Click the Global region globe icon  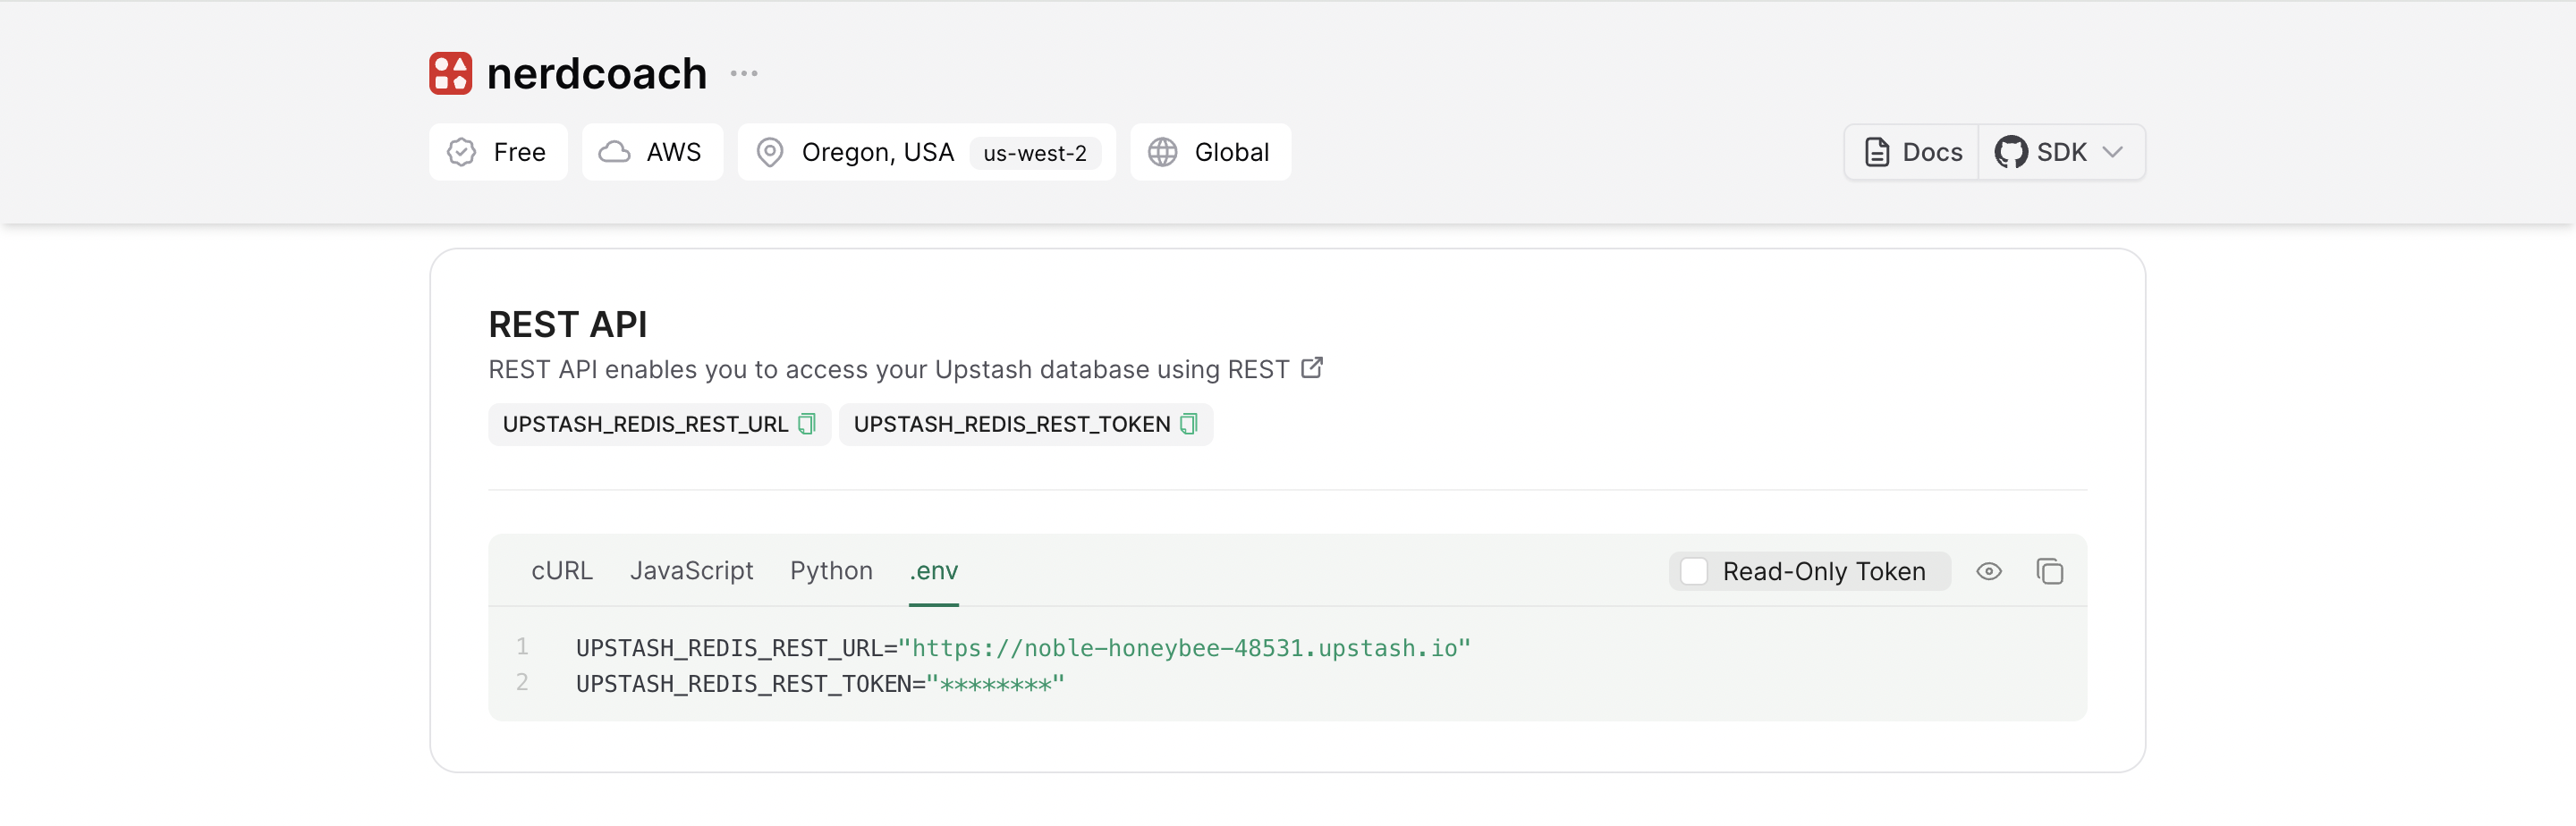(x=1162, y=152)
